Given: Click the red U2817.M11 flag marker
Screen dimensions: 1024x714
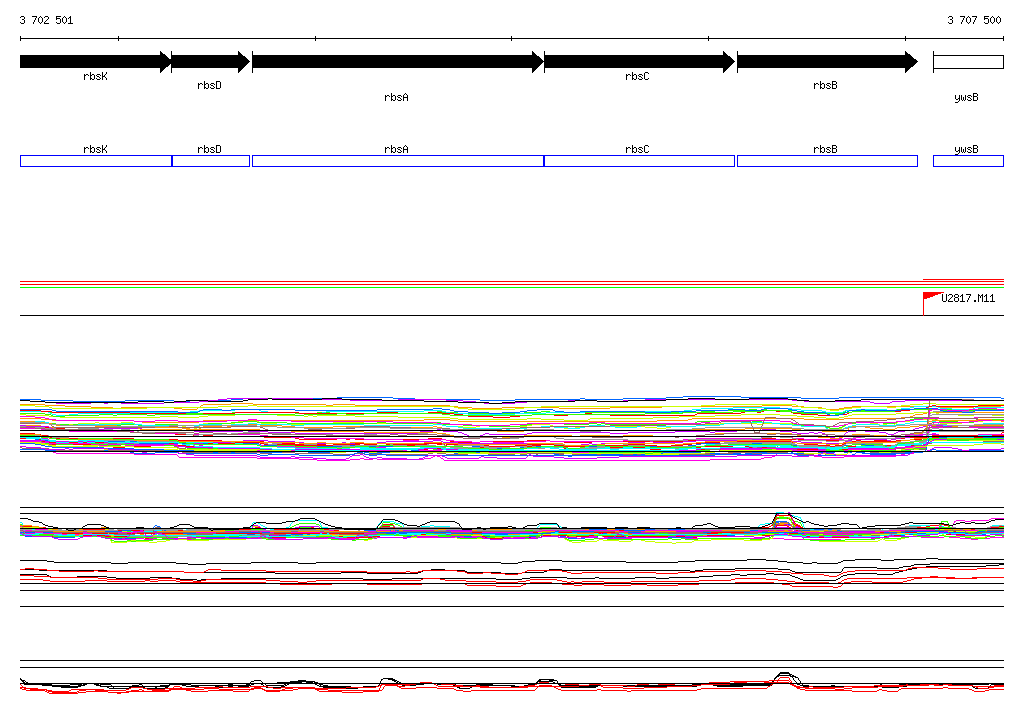Looking at the screenshot, I should coord(931,297).
